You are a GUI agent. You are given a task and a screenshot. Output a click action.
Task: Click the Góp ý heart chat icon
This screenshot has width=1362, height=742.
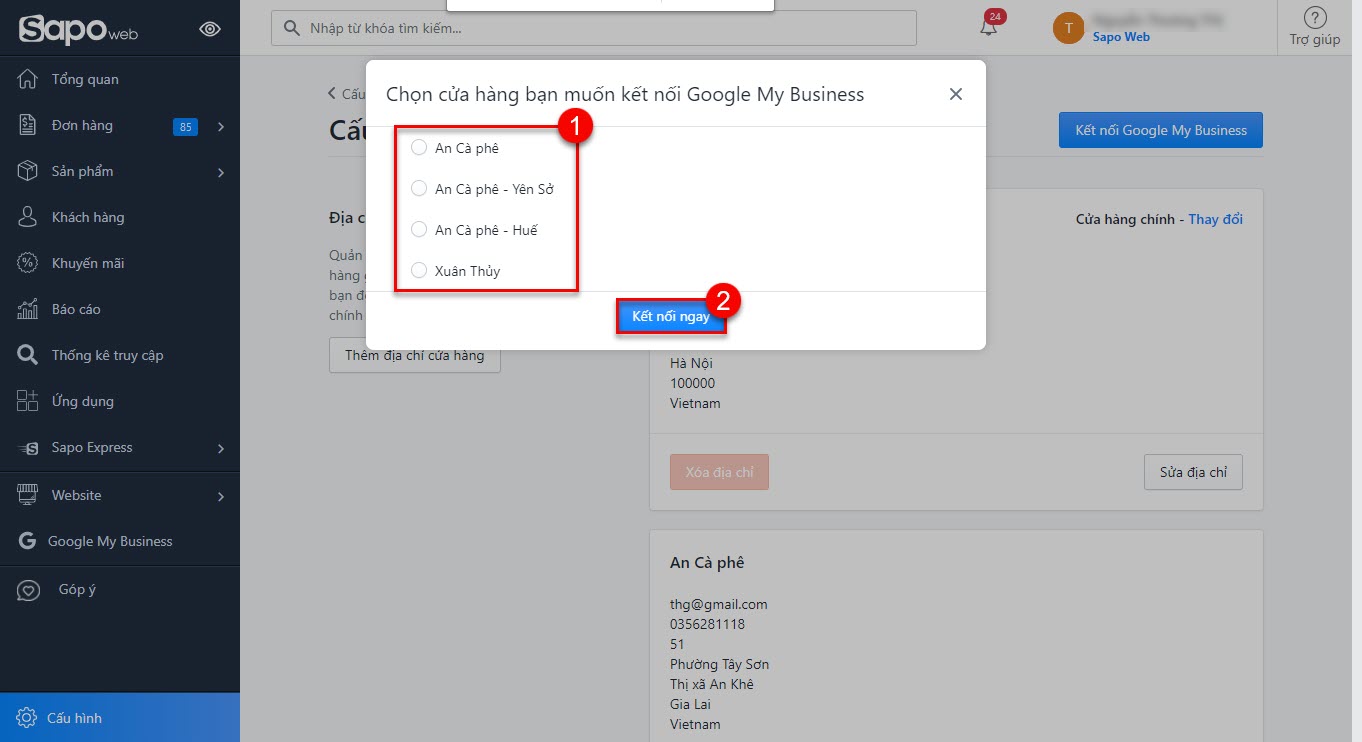tap(29, 590)
